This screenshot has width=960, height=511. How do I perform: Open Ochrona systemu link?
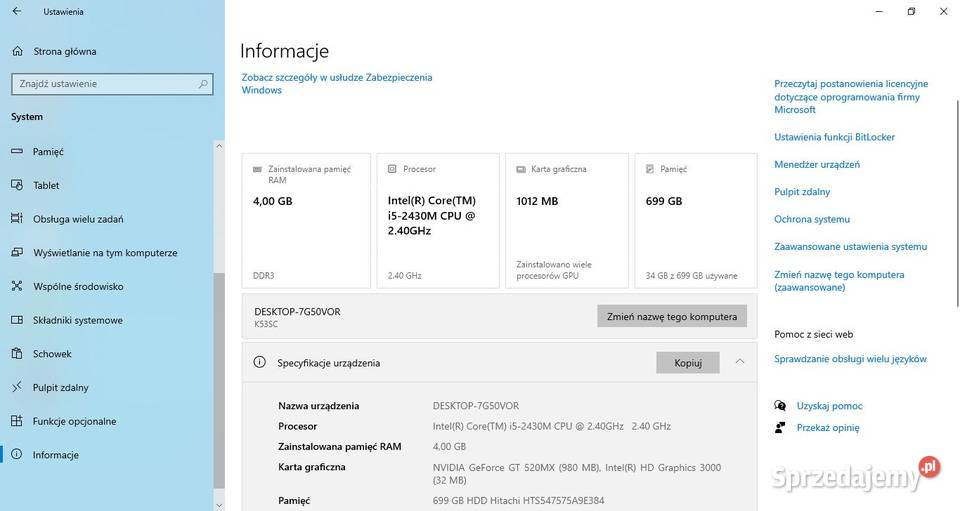coord(812,219)
